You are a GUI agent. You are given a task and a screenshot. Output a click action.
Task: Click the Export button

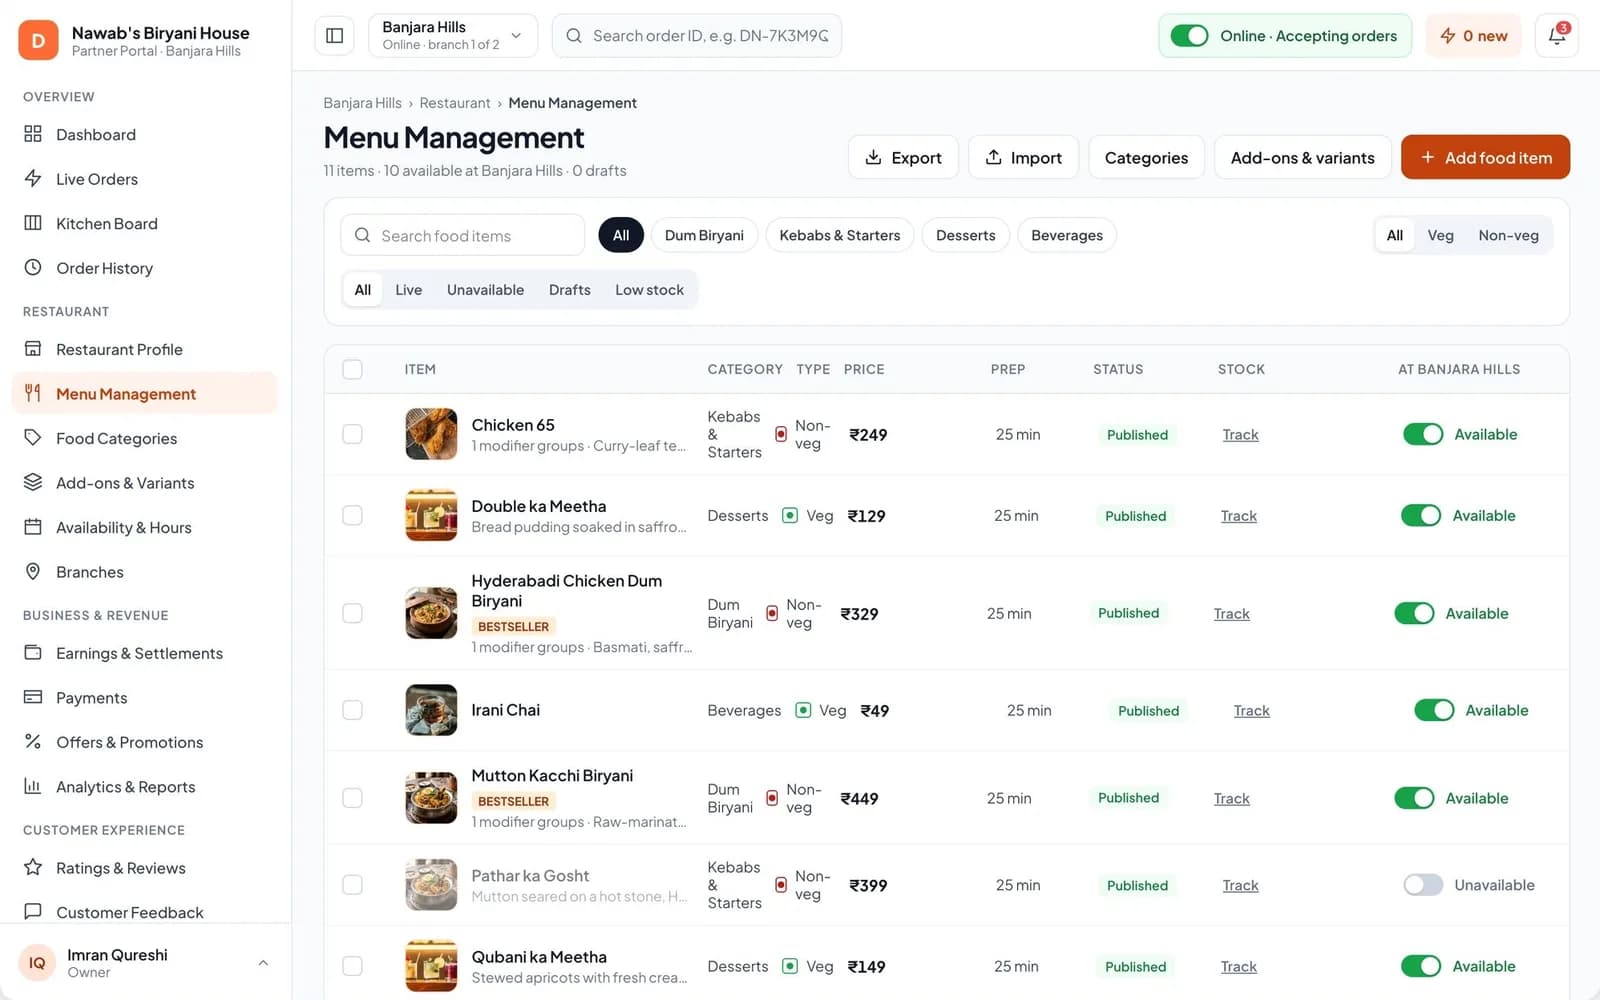coord(903,157)
